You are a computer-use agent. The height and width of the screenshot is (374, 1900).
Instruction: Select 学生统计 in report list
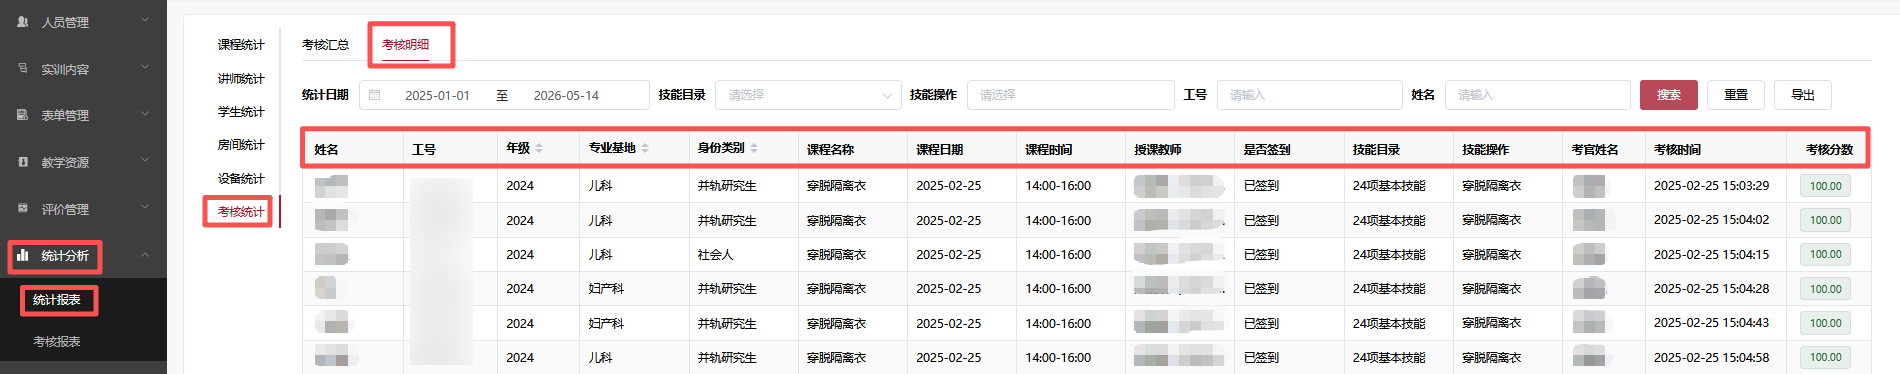coord(241,112)
